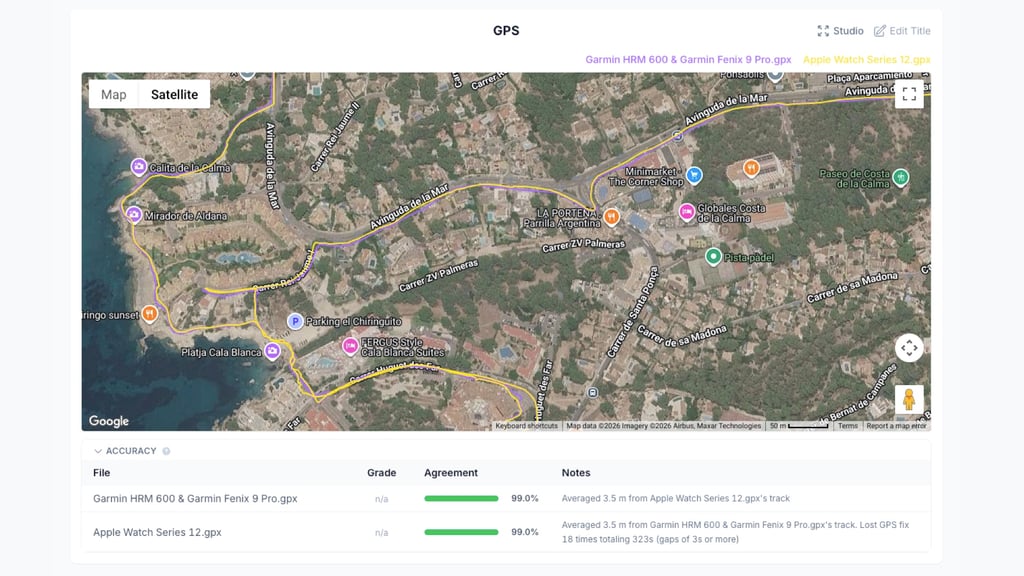1024x576 pixels.
Task: Open the Accuracy help icon
Action: click(x=166, y=451)
